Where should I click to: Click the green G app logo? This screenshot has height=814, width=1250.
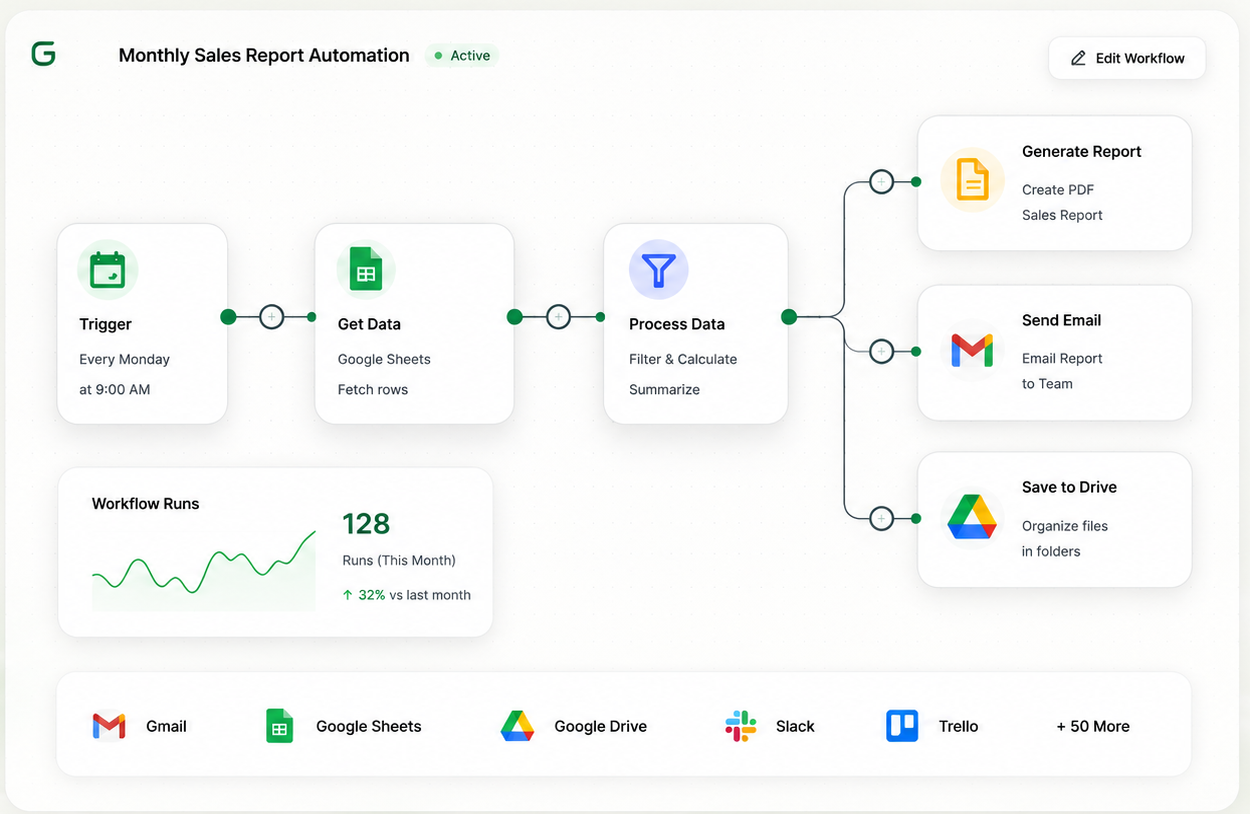[x=43, y=54]
